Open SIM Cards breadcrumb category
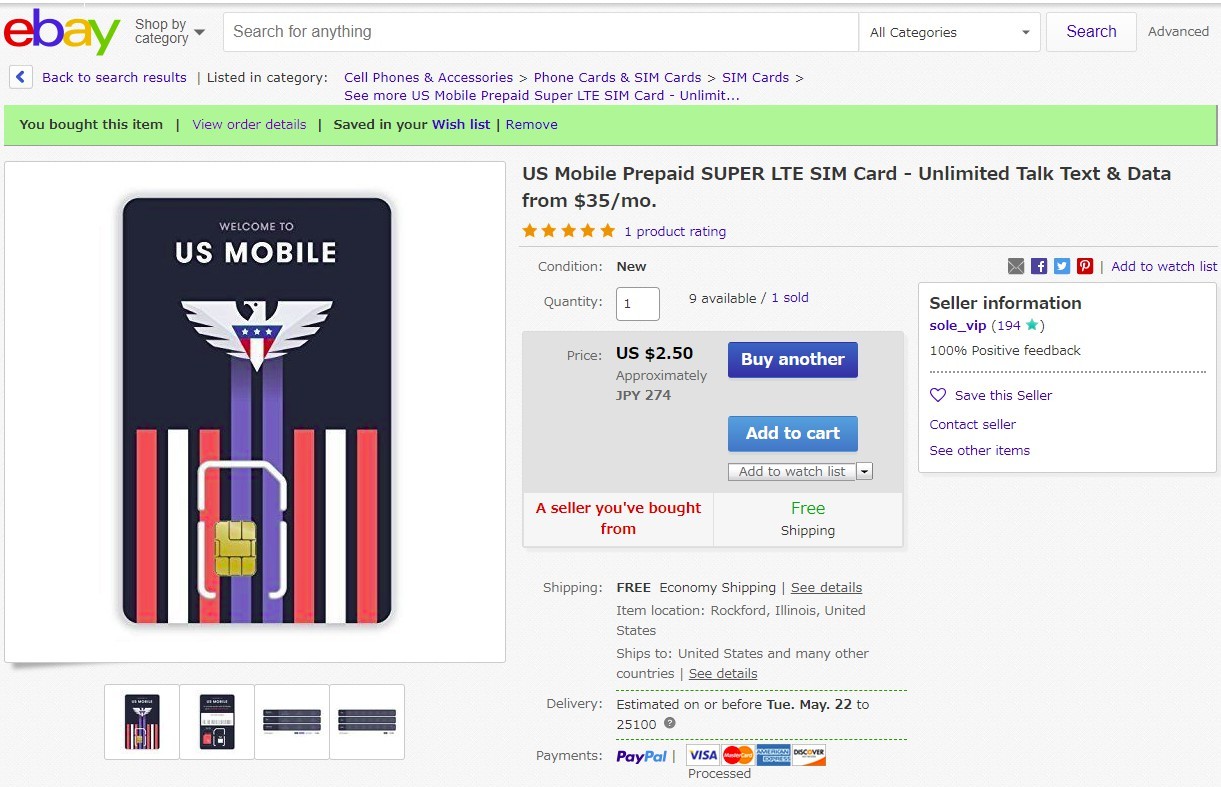 (755, 77)
